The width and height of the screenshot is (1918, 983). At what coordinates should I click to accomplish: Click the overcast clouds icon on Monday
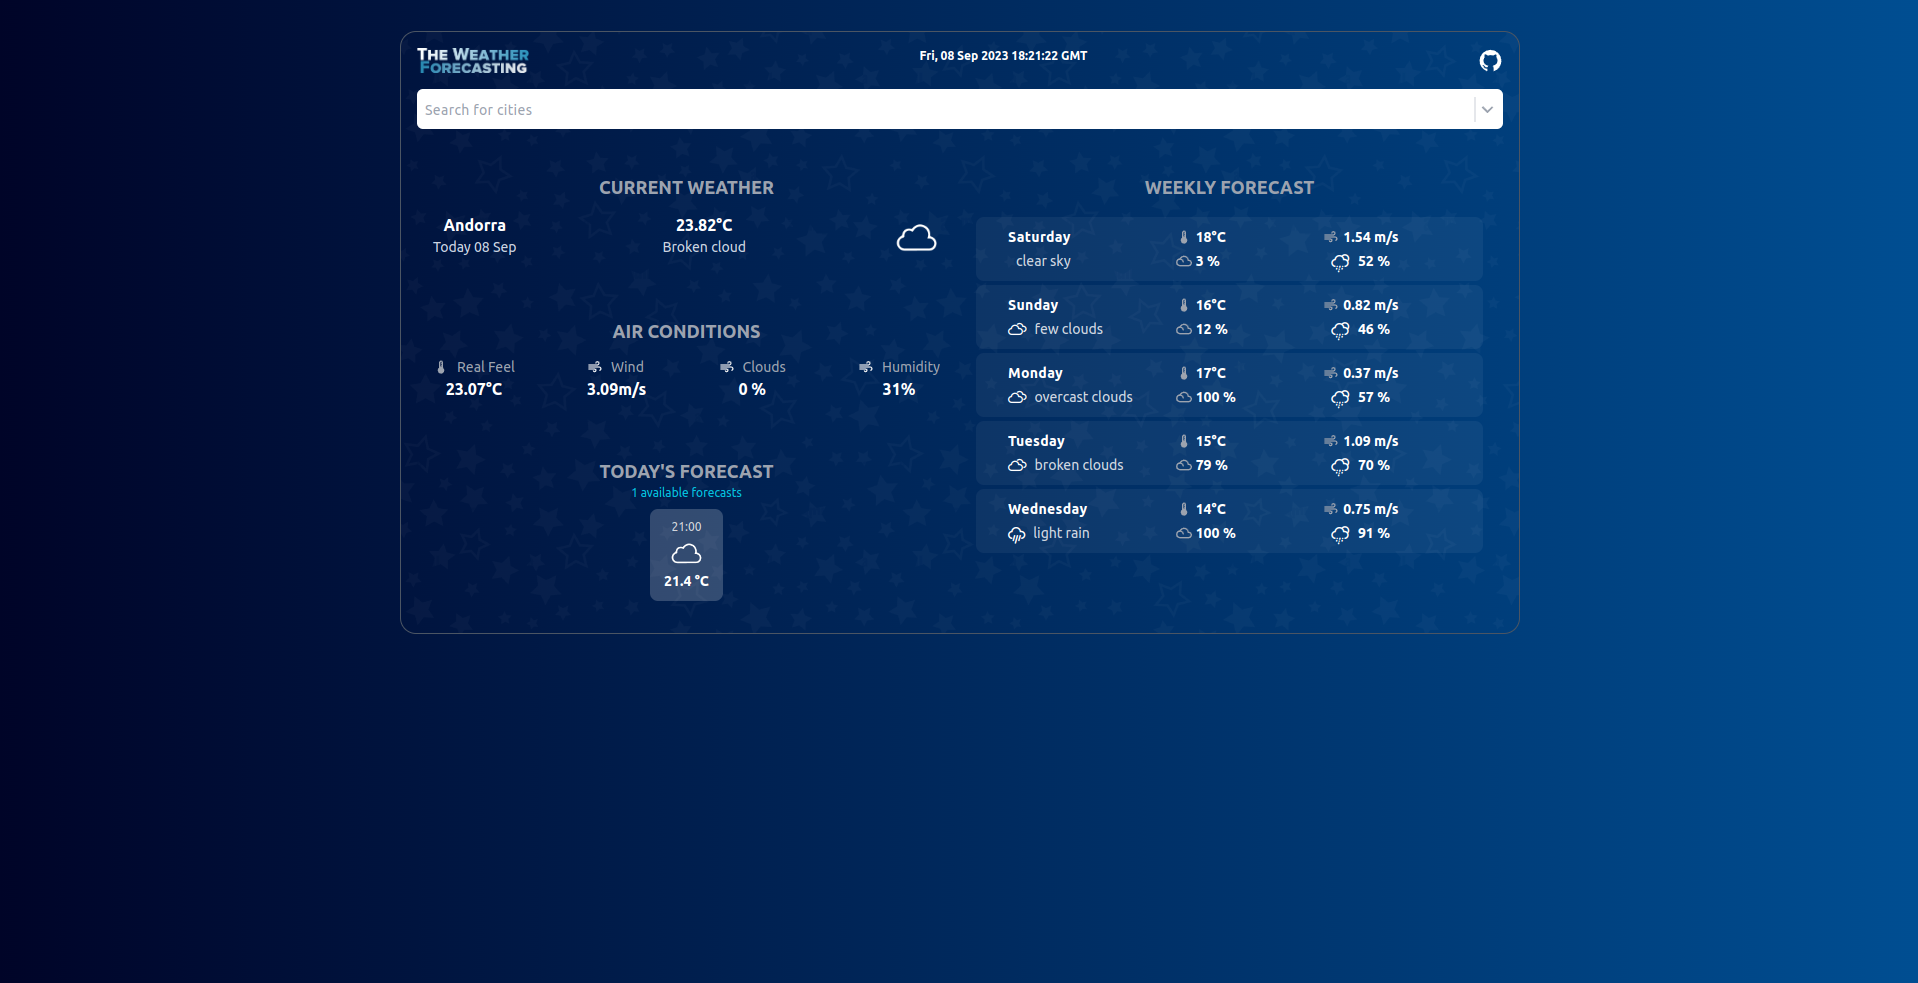click(x=1017, y=397)
